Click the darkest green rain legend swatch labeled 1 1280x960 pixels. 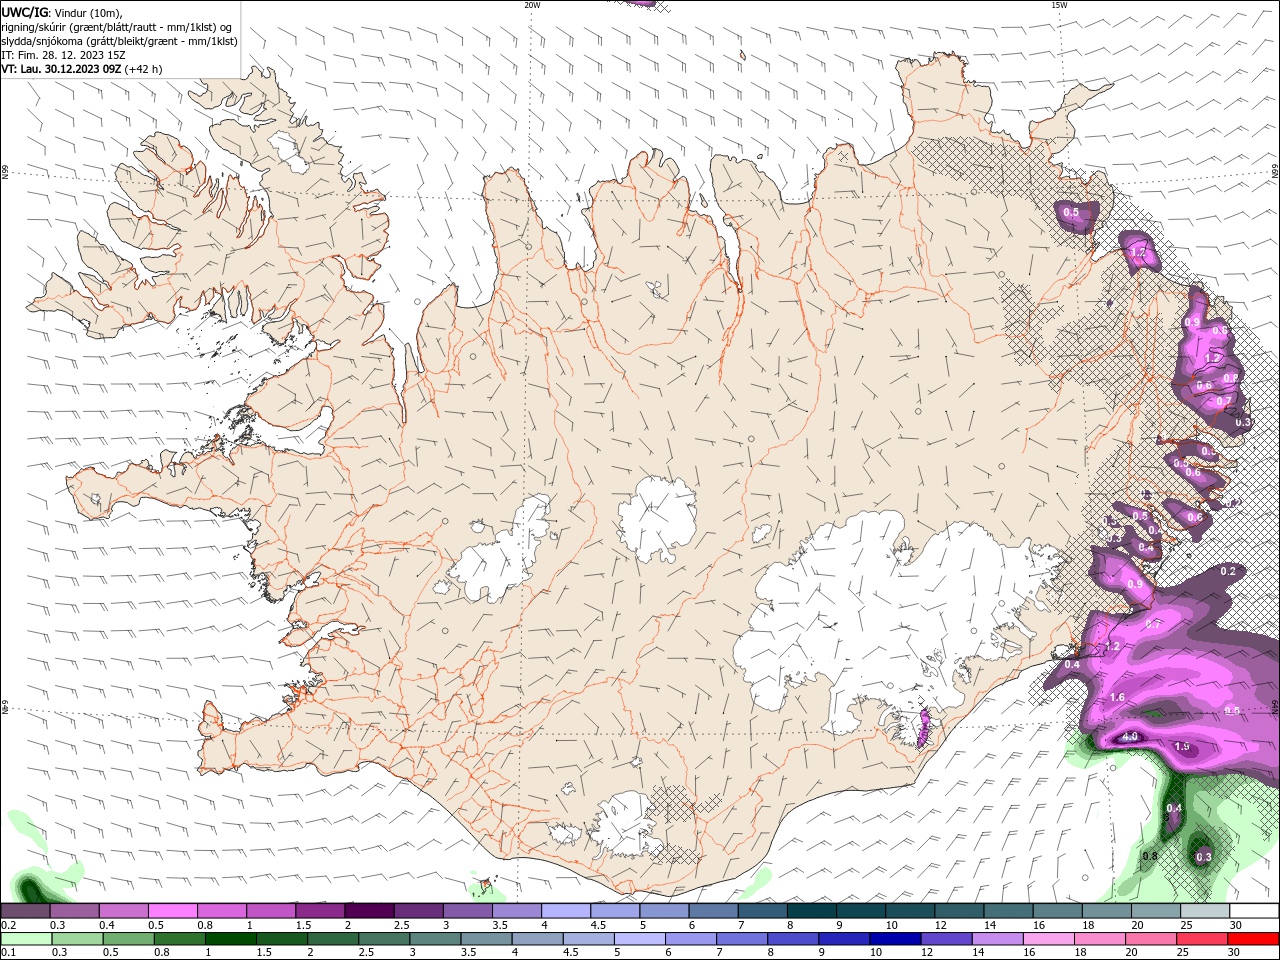[229, 939]
